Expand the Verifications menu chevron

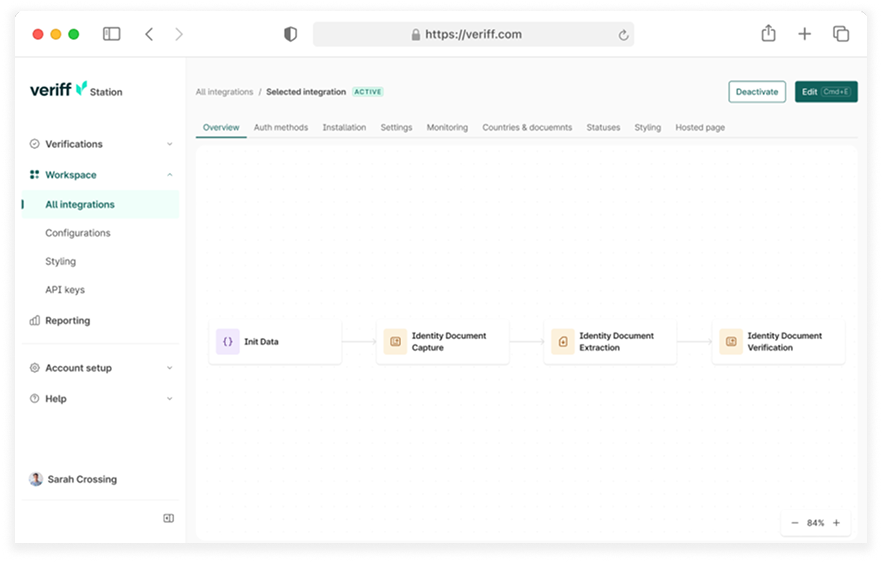pyautogui.click(x=169, y=144)
